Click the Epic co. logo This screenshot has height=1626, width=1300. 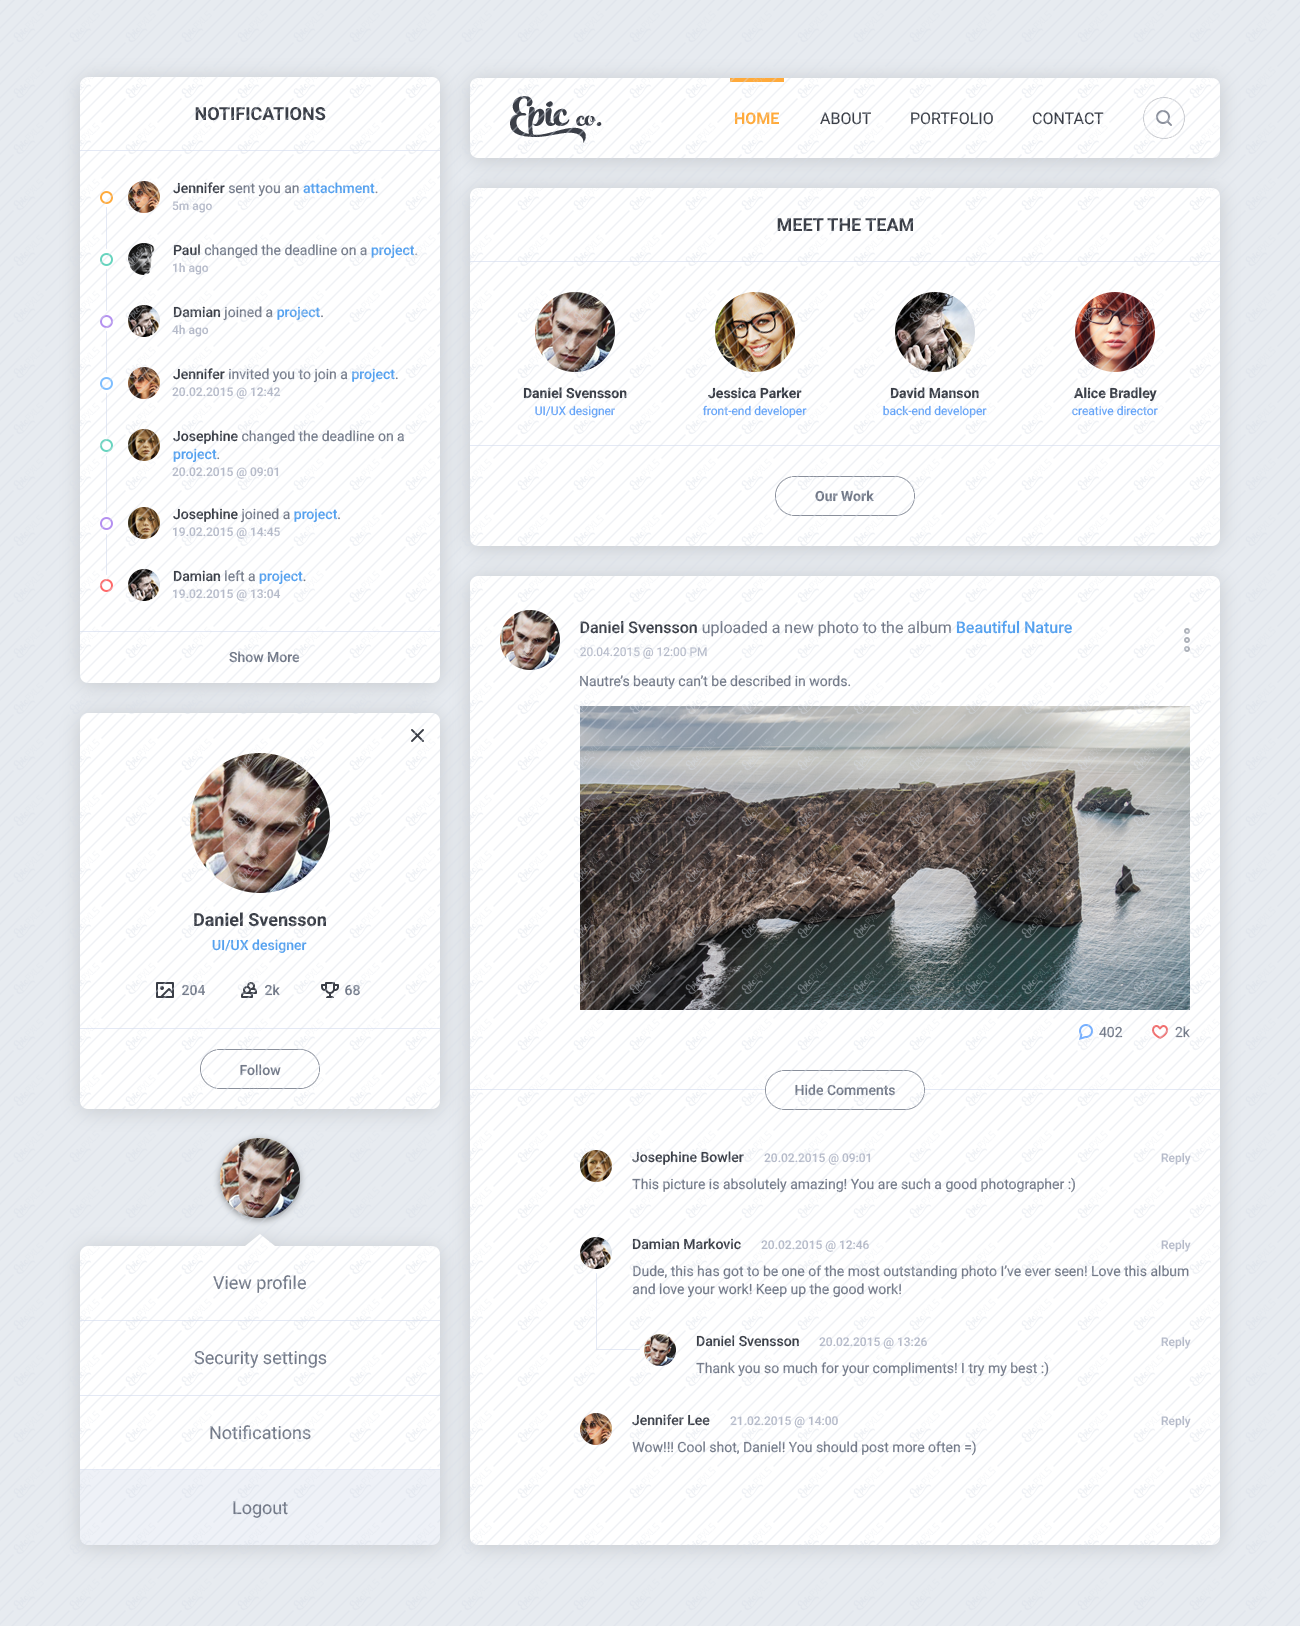(556, 118)
